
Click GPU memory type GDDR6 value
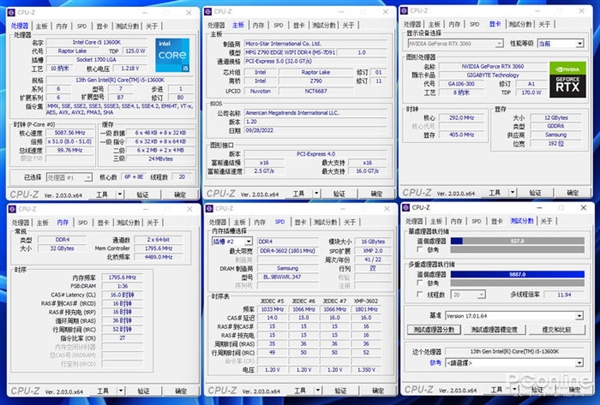point(556,126)
